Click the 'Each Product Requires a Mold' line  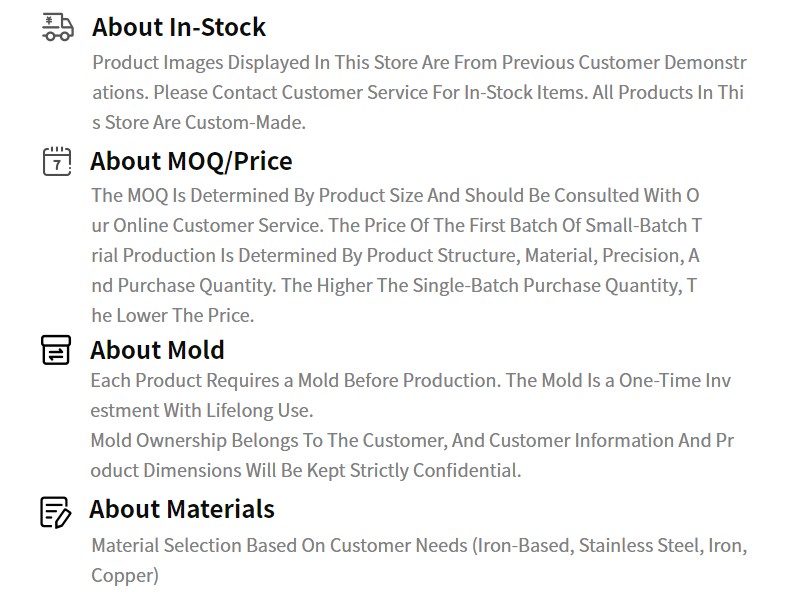coord(410,381)
